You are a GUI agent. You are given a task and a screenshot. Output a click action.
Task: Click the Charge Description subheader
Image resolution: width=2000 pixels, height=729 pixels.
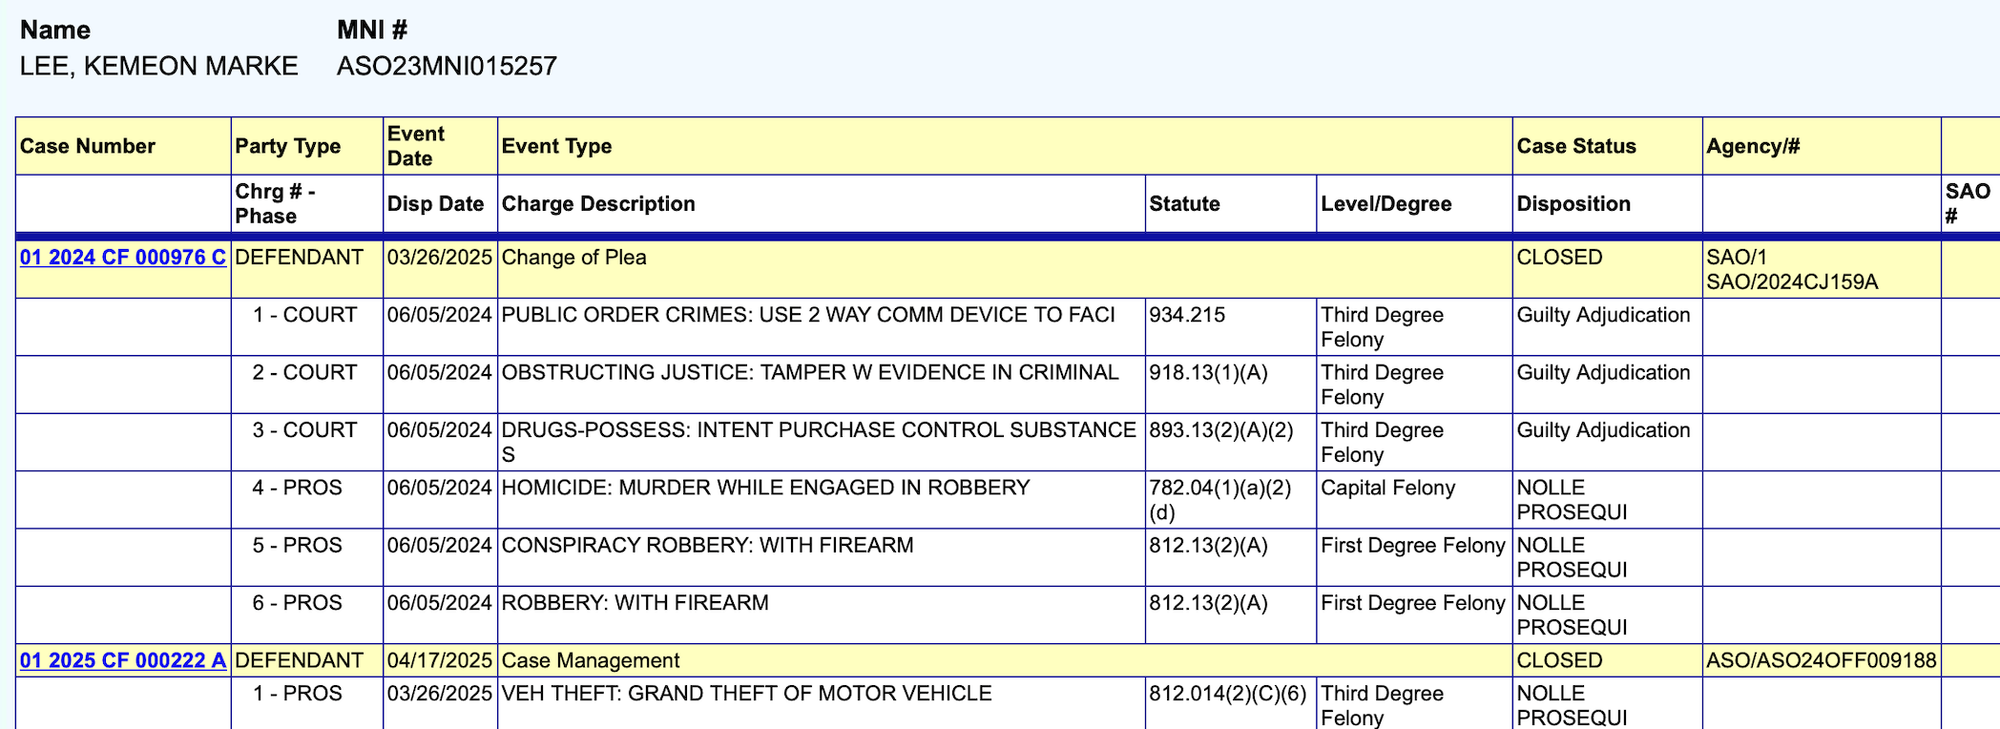[x=598, y=204]
